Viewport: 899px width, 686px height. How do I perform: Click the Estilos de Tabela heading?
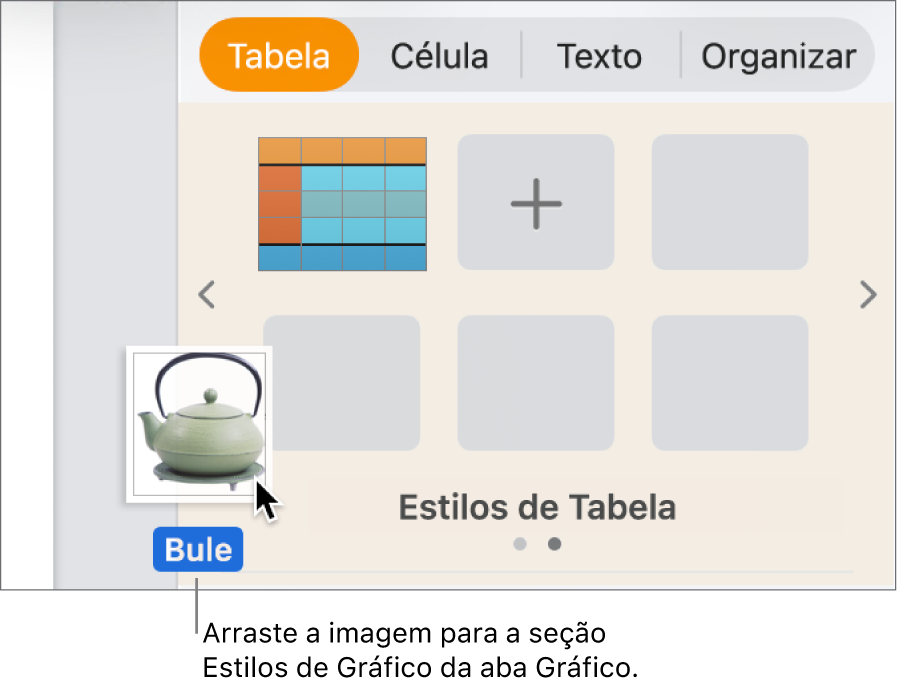click(x=536, y=507)
